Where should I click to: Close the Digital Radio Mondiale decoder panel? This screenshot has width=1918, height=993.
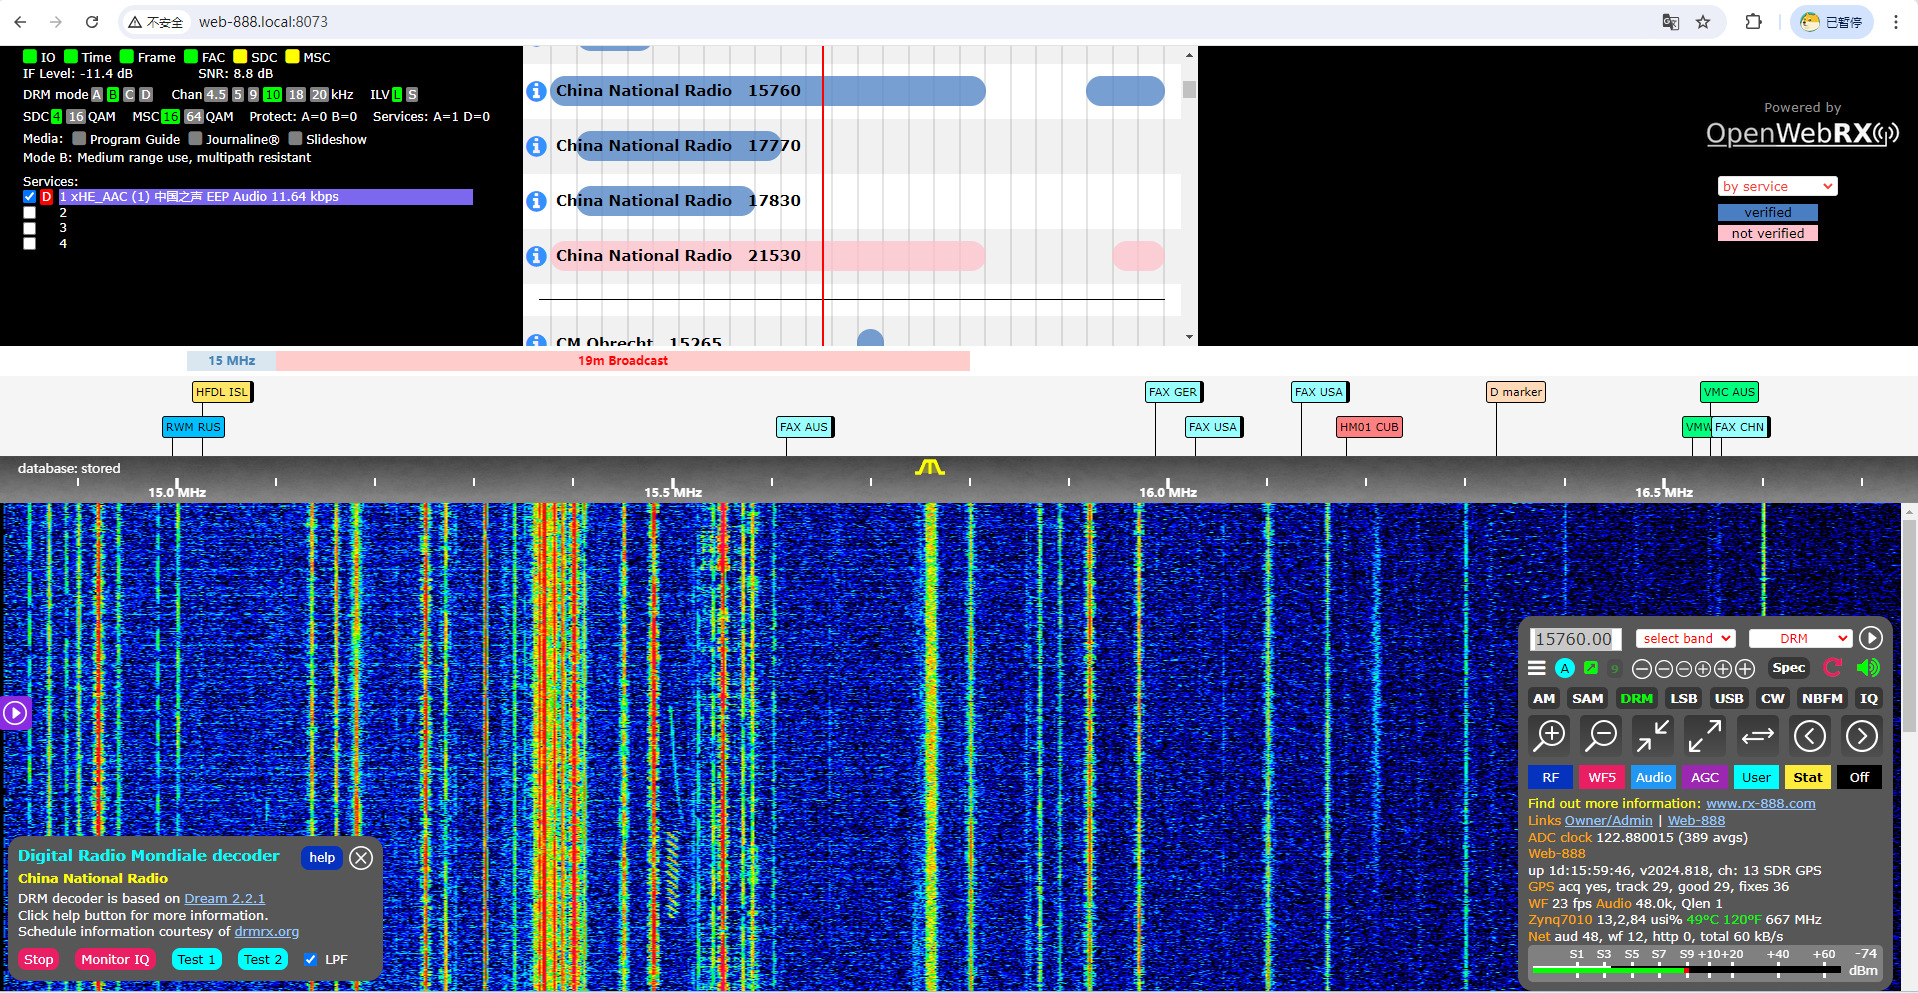(x=361, y=858)
